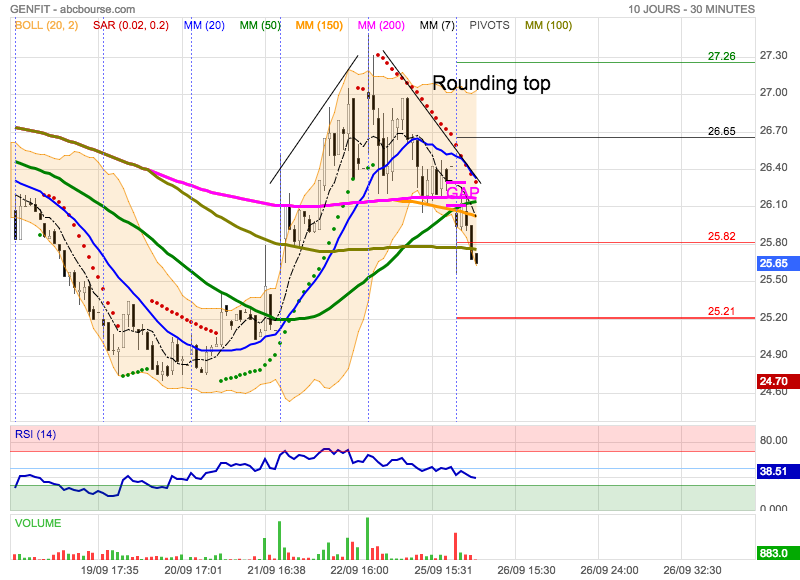This screenshot has width=800, height=580.
Task: Click the 21/09 16:38 time axis label
Action: point(277,570)
